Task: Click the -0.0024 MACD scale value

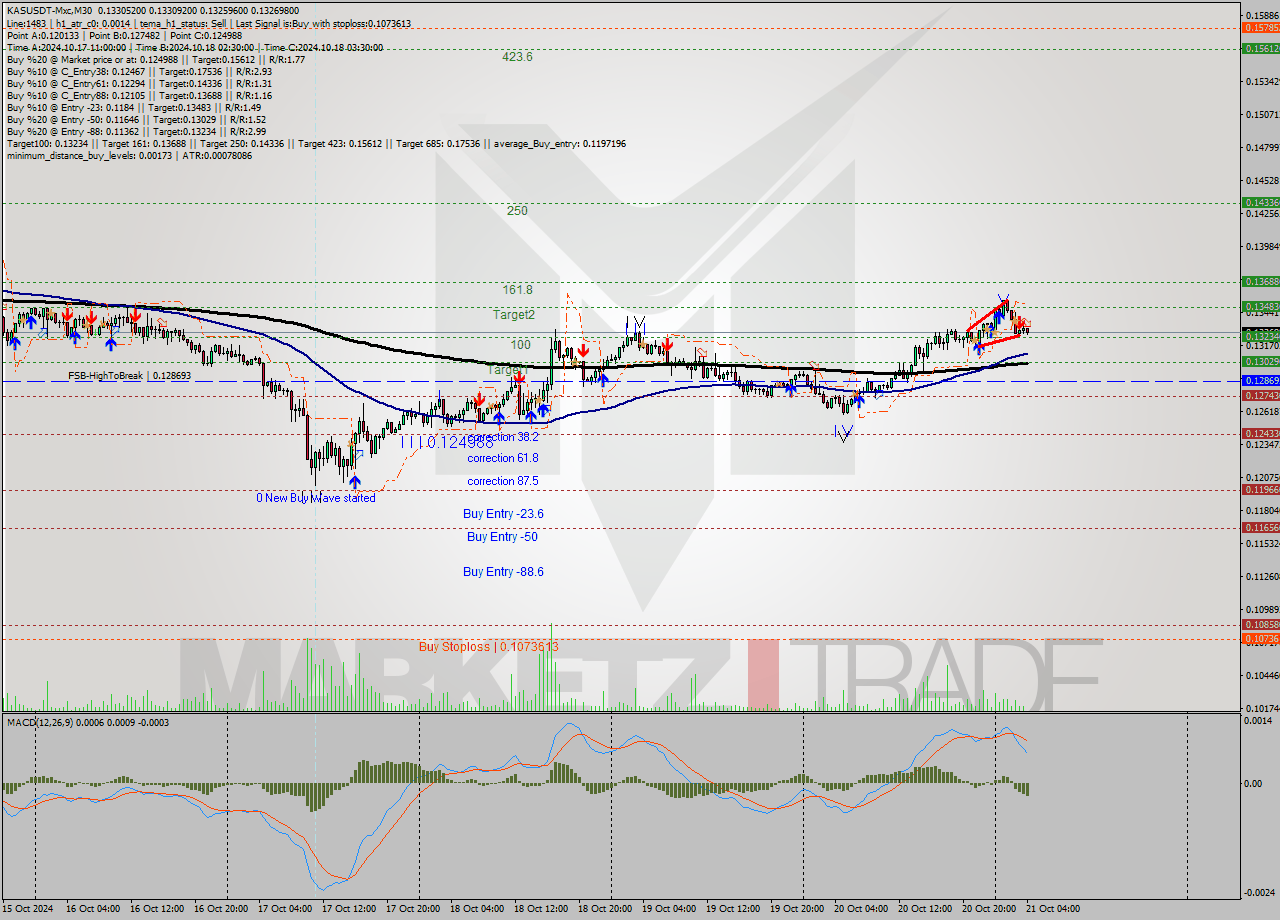Action: (x=1258, y=893)
